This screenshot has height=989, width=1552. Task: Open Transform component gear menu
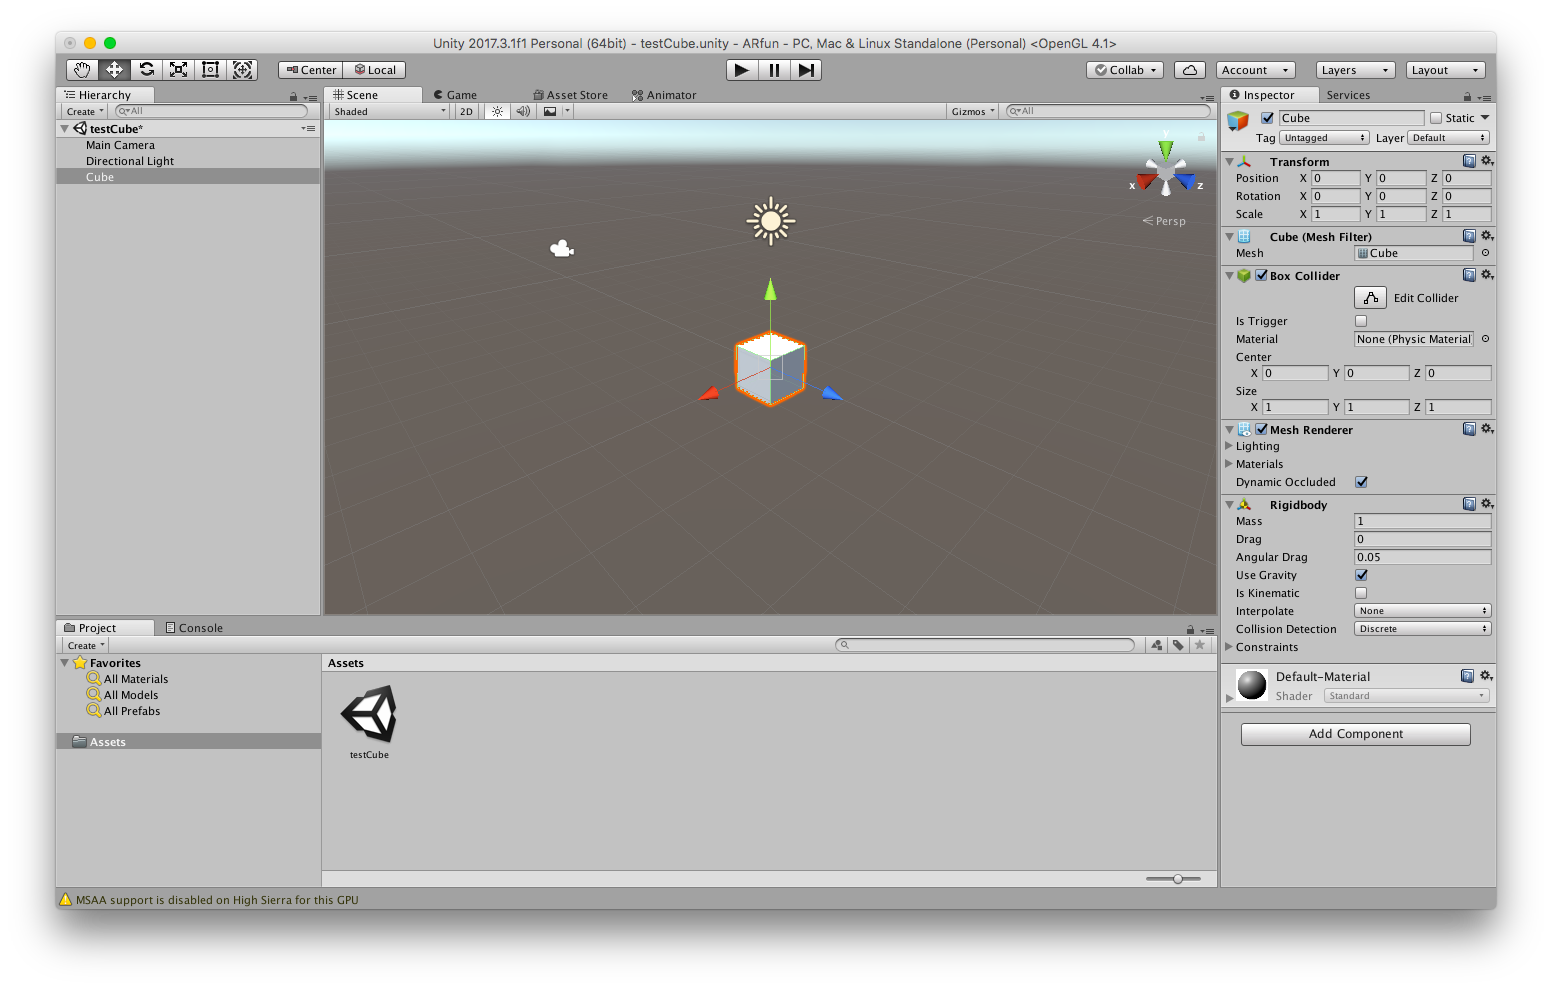(1487, 161)
